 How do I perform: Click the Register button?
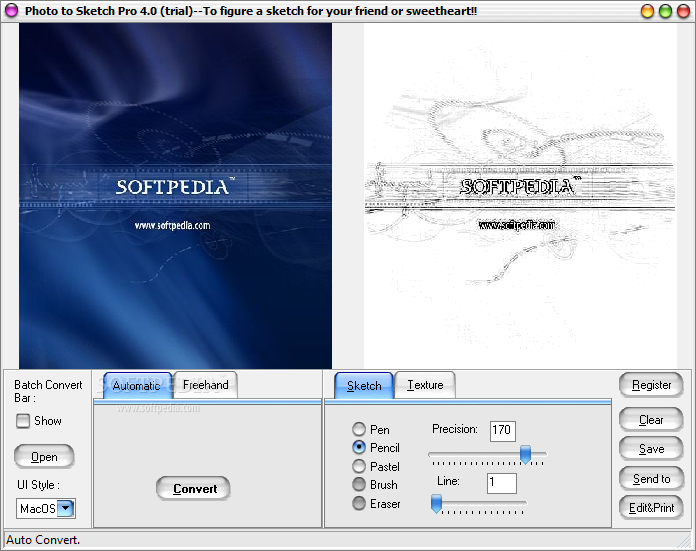pyautogui.click(x=651, y=385)
